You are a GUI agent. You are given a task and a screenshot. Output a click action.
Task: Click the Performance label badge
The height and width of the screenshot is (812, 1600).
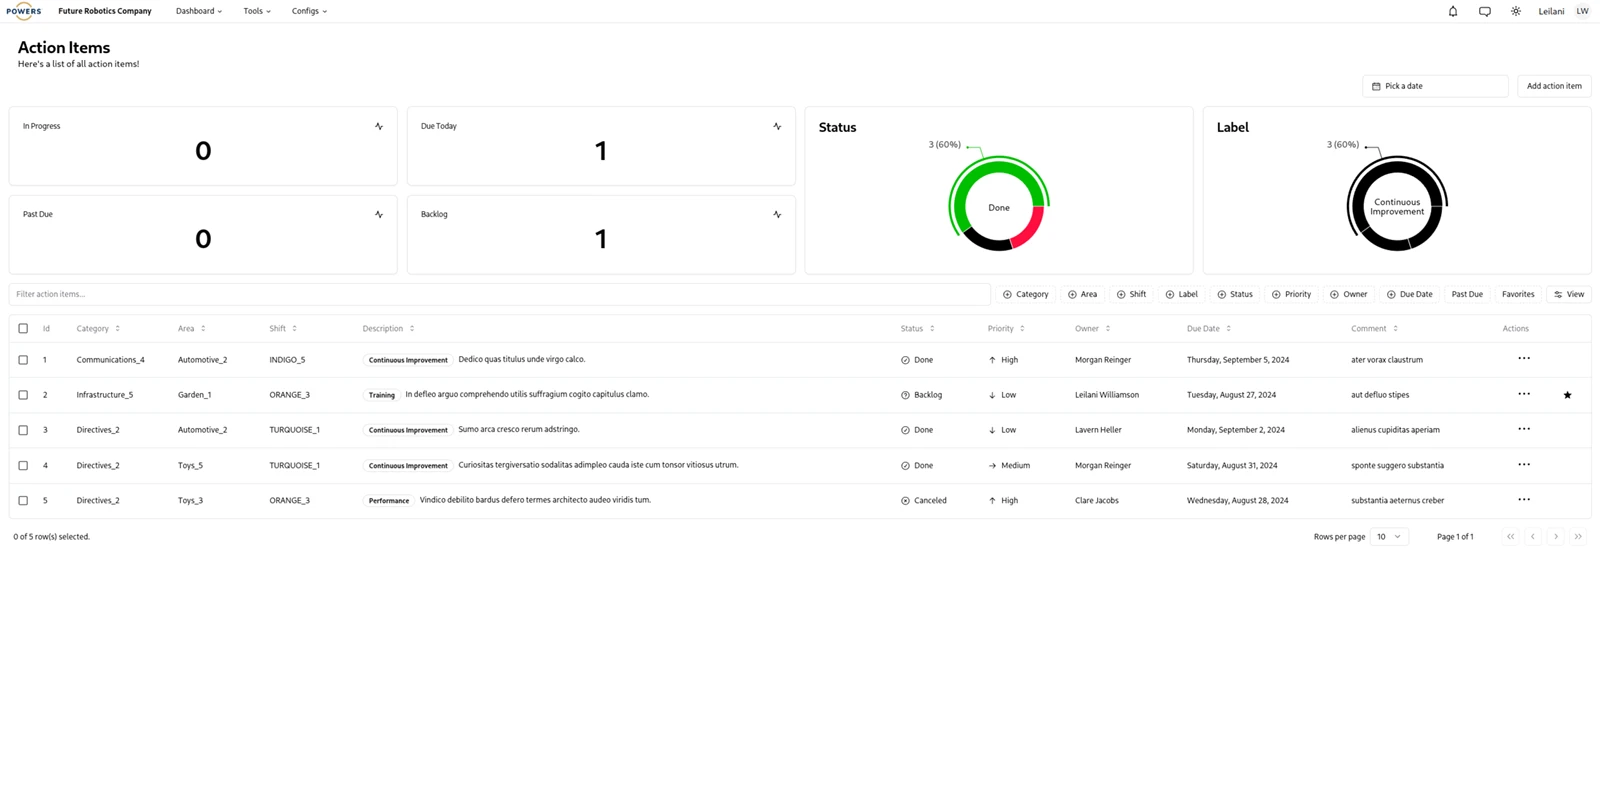coord(389,500)
